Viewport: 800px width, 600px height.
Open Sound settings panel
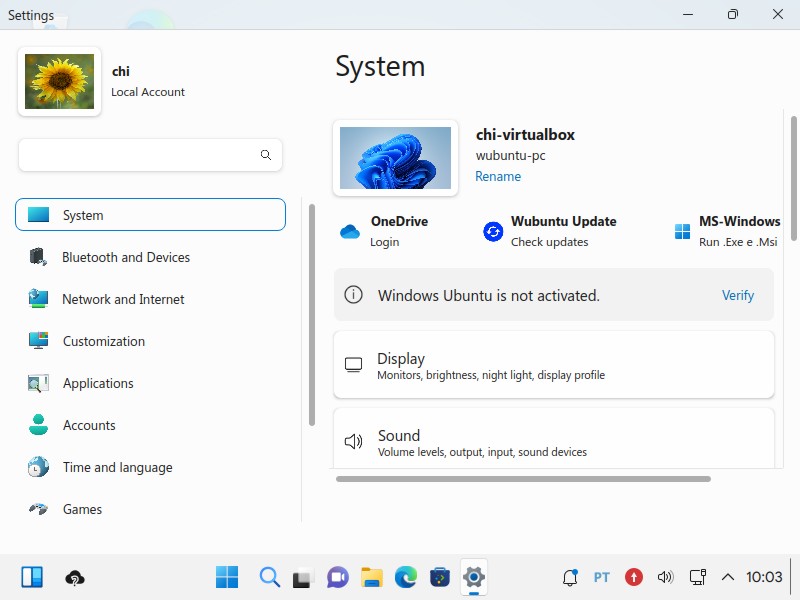(x=553, y=442)
